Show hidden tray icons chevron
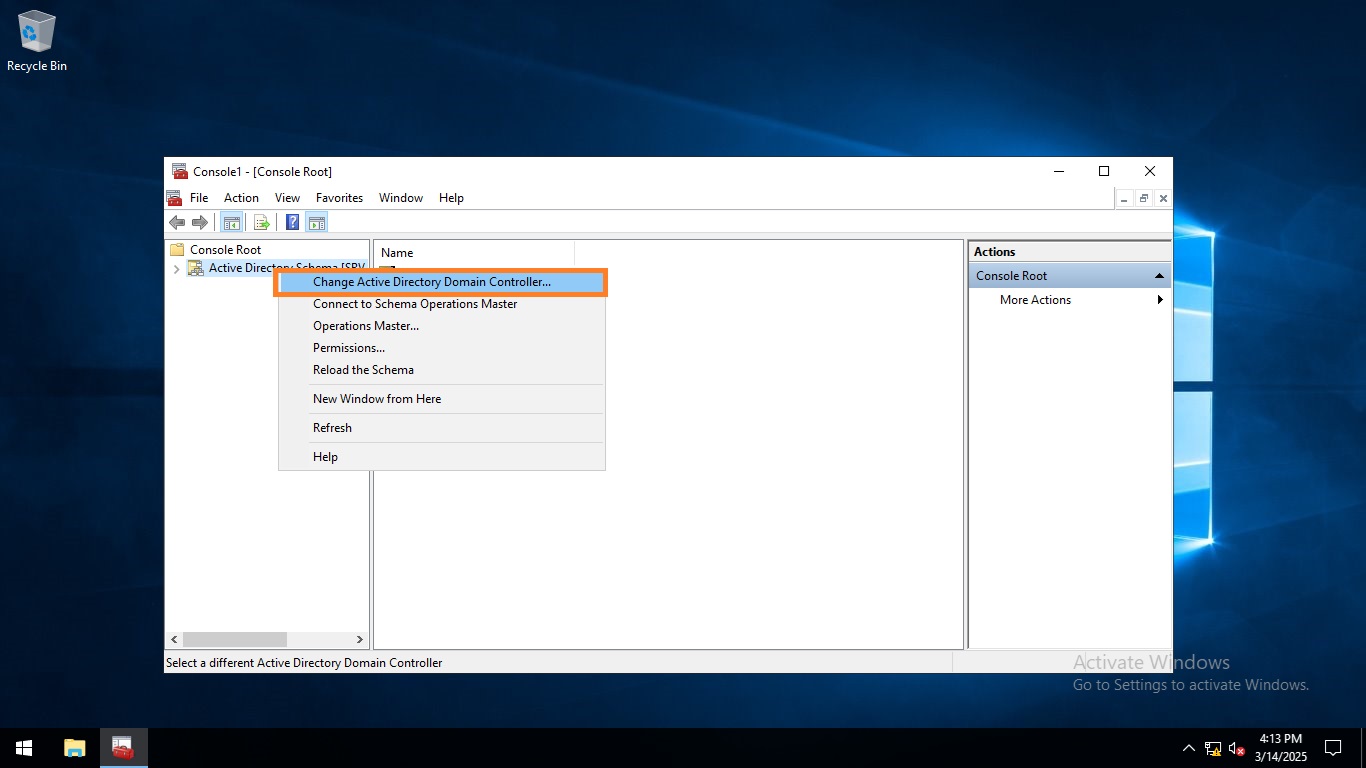This screenshot has height=768, width=1366. (x=1188, y=748)
